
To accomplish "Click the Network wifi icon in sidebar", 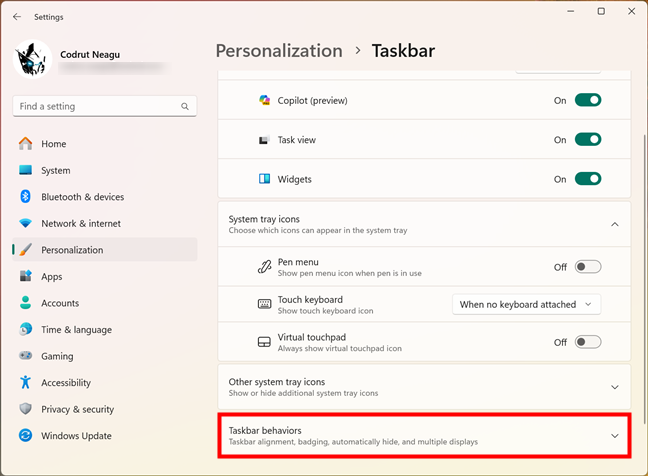I will (x=26, y=223).
